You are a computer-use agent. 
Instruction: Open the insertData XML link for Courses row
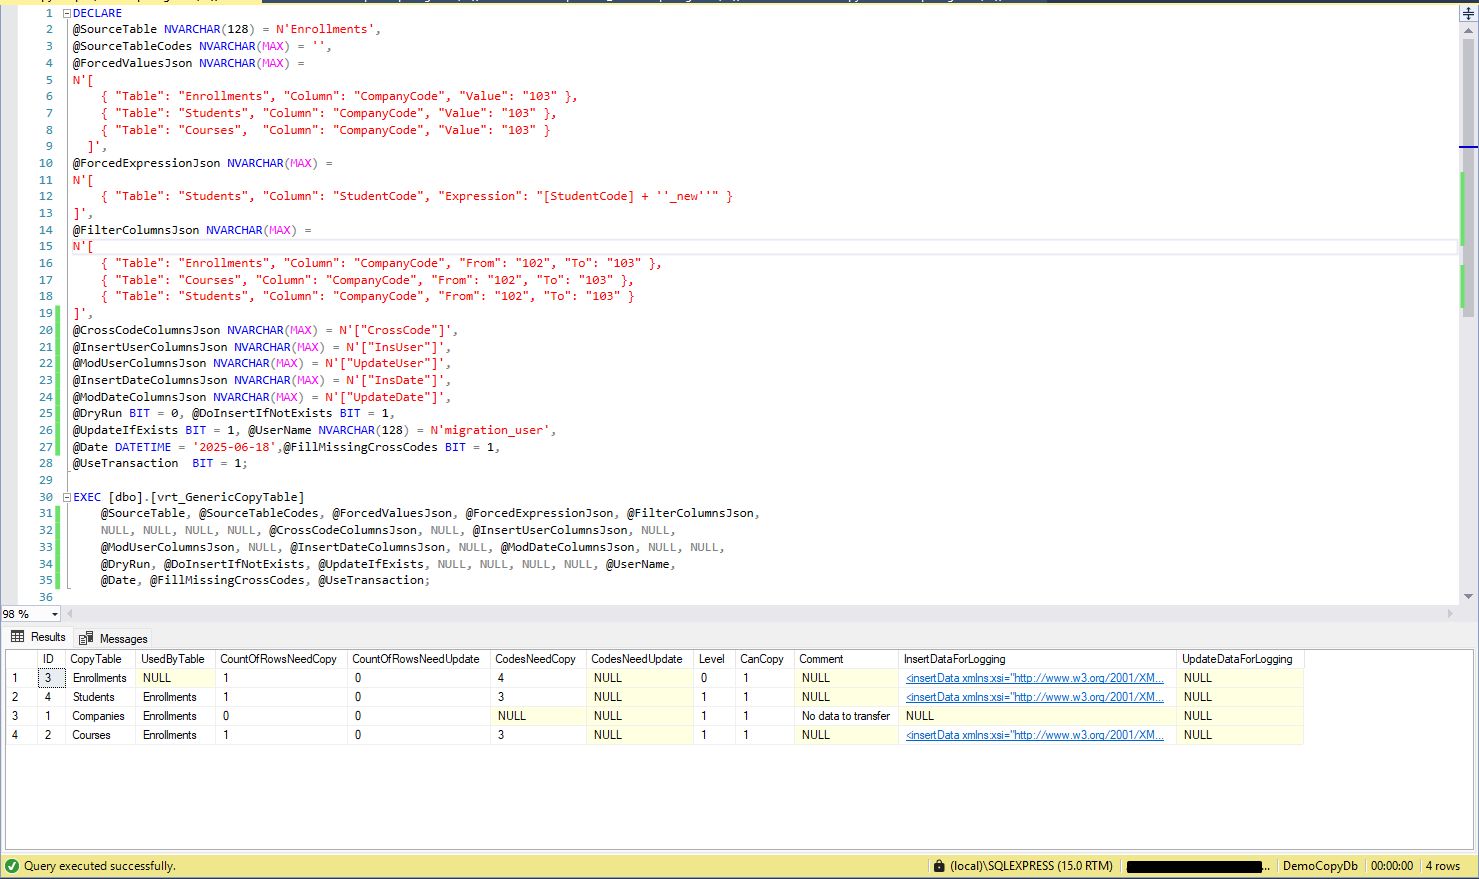(1034, 735)
